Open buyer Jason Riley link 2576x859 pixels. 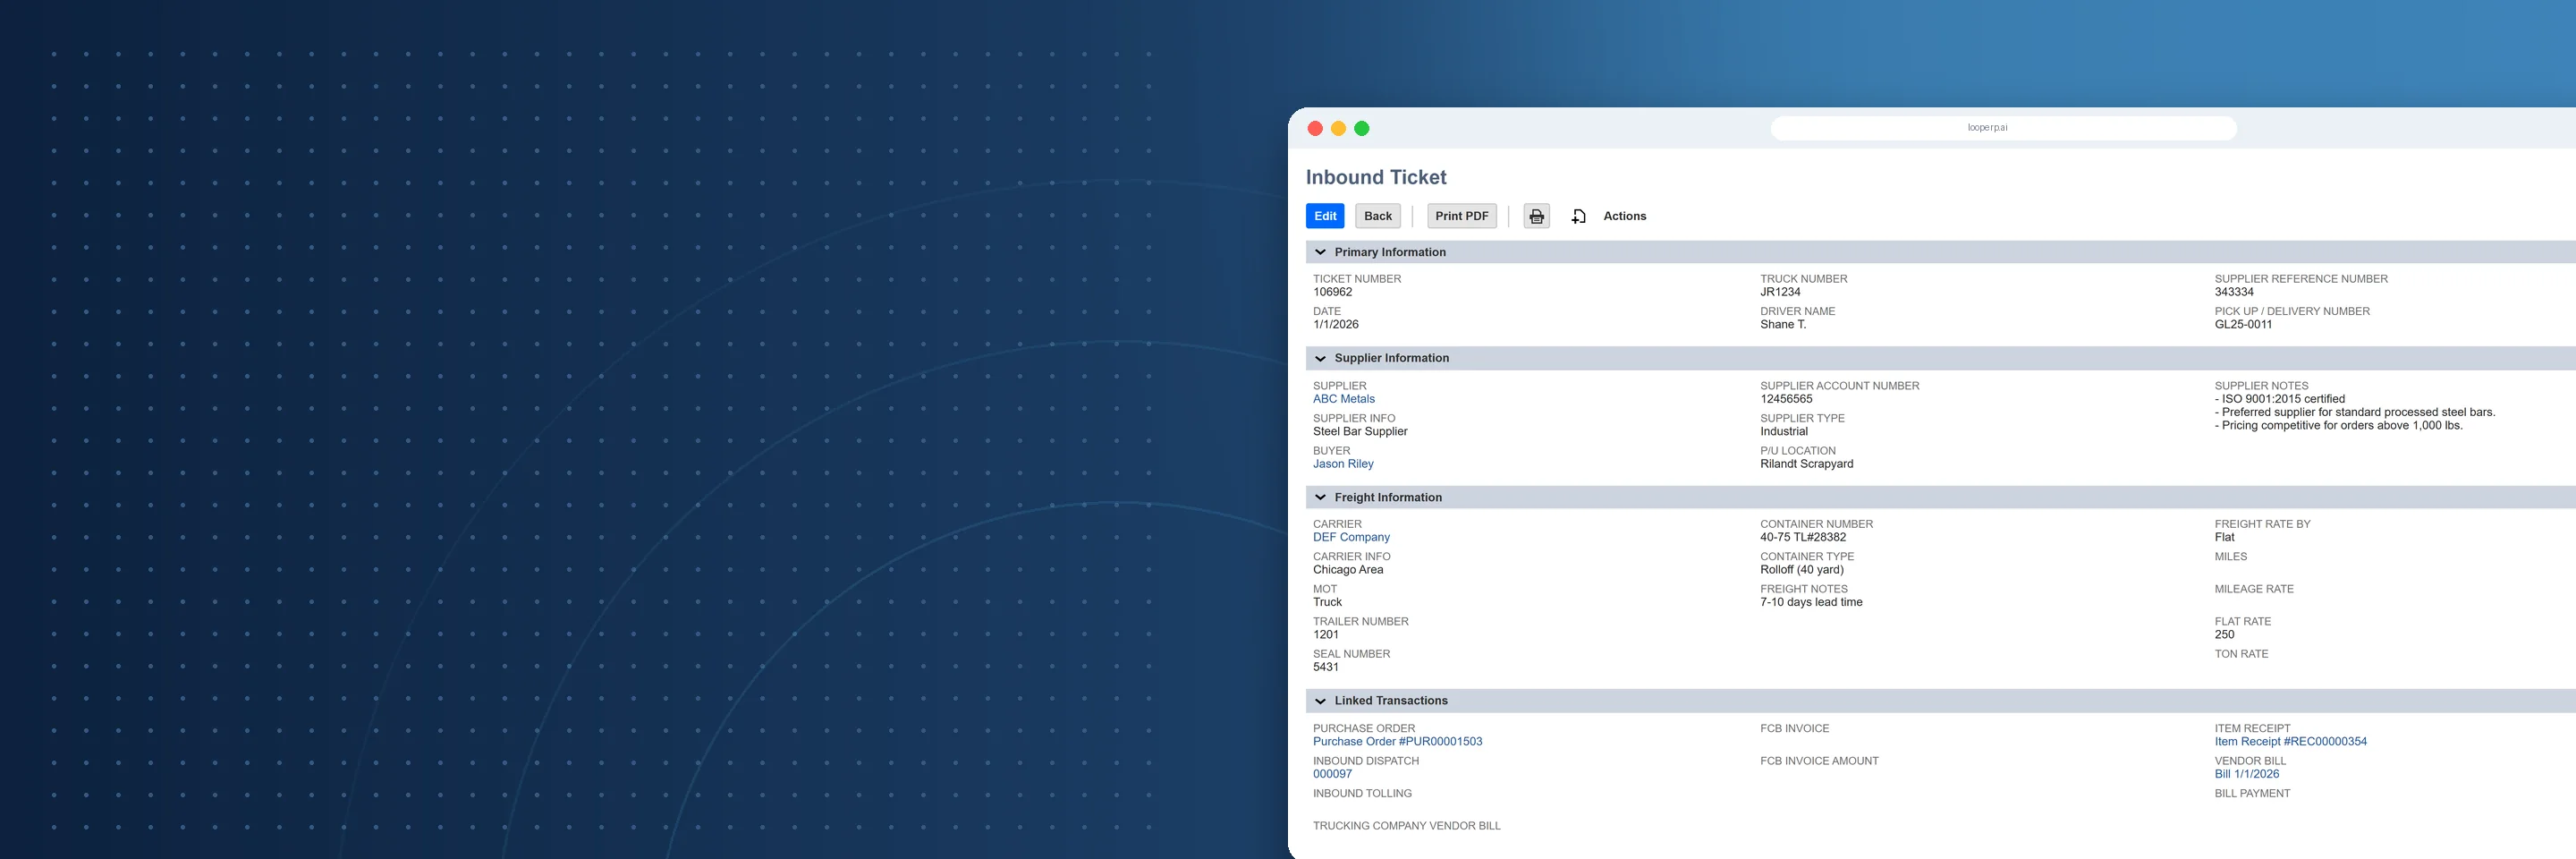pos(1343,464)
